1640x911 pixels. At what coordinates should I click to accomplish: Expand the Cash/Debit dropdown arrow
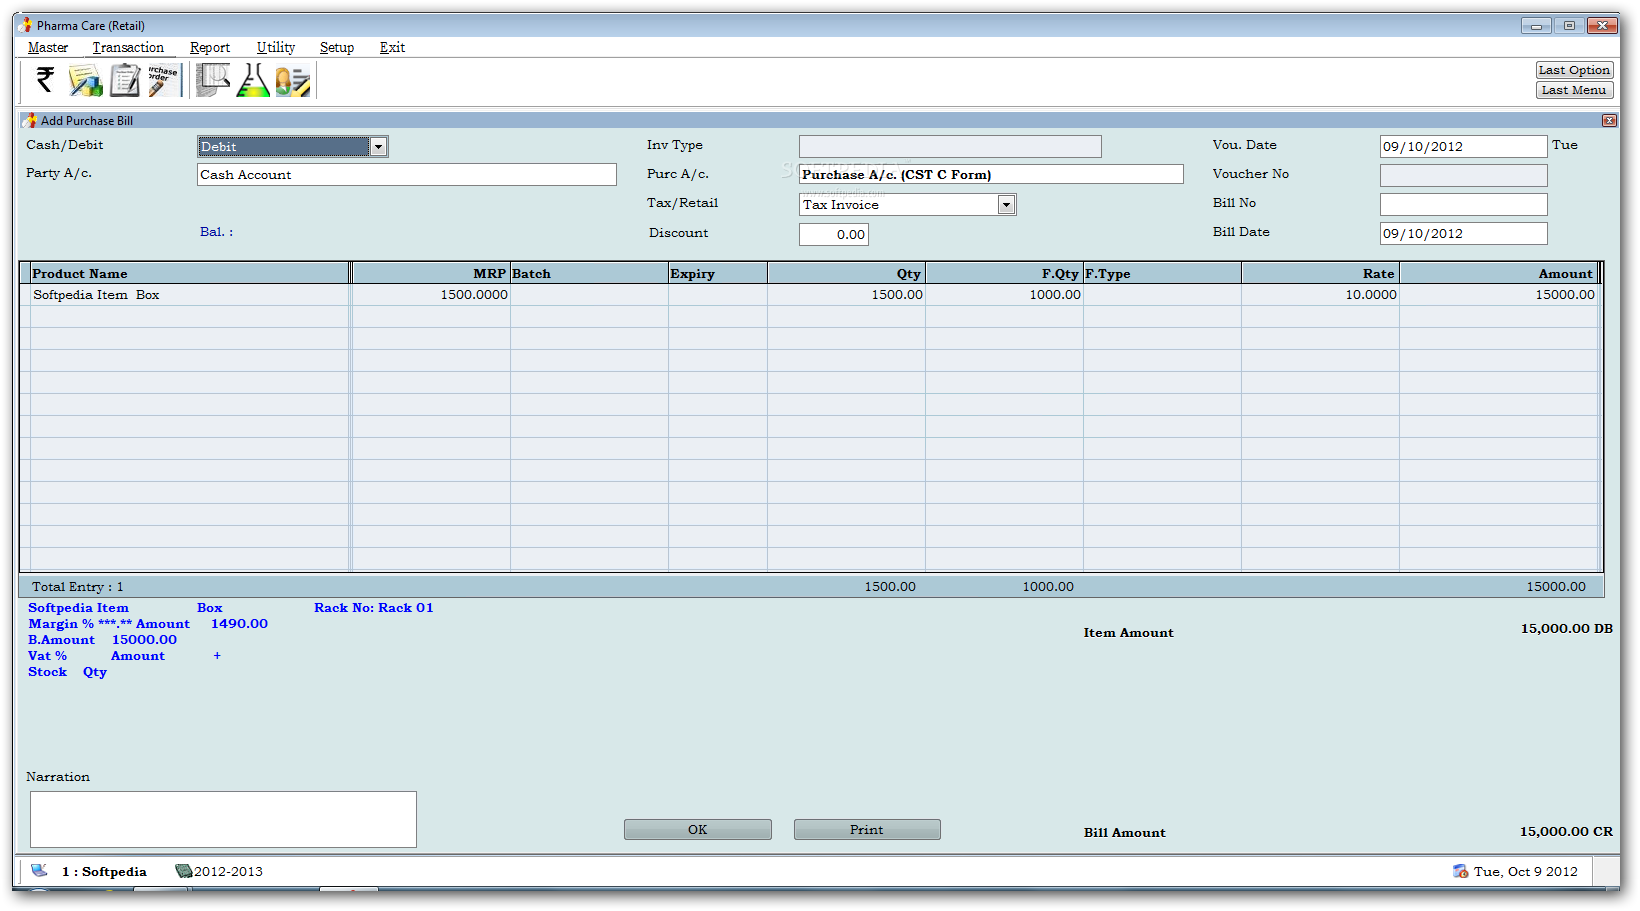(x=378, y=147)
